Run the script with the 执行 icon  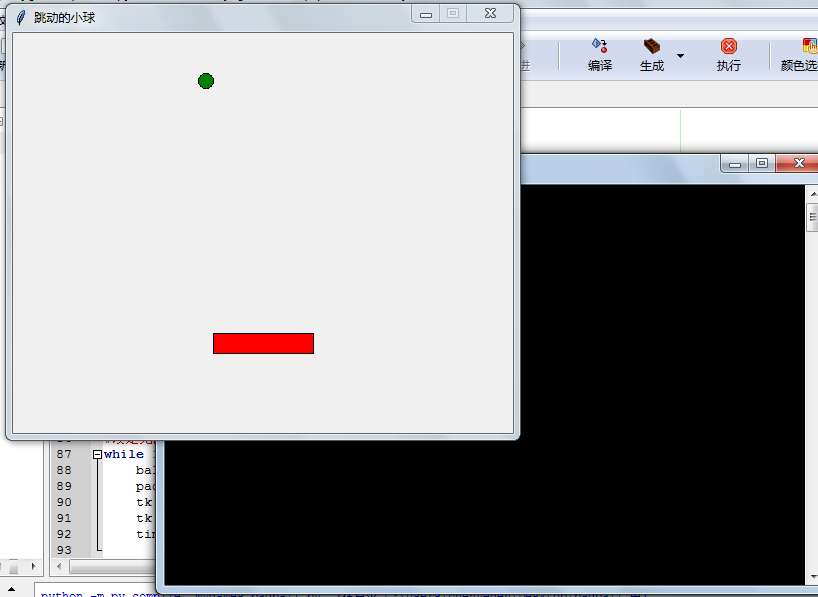[x=729, y=46]
